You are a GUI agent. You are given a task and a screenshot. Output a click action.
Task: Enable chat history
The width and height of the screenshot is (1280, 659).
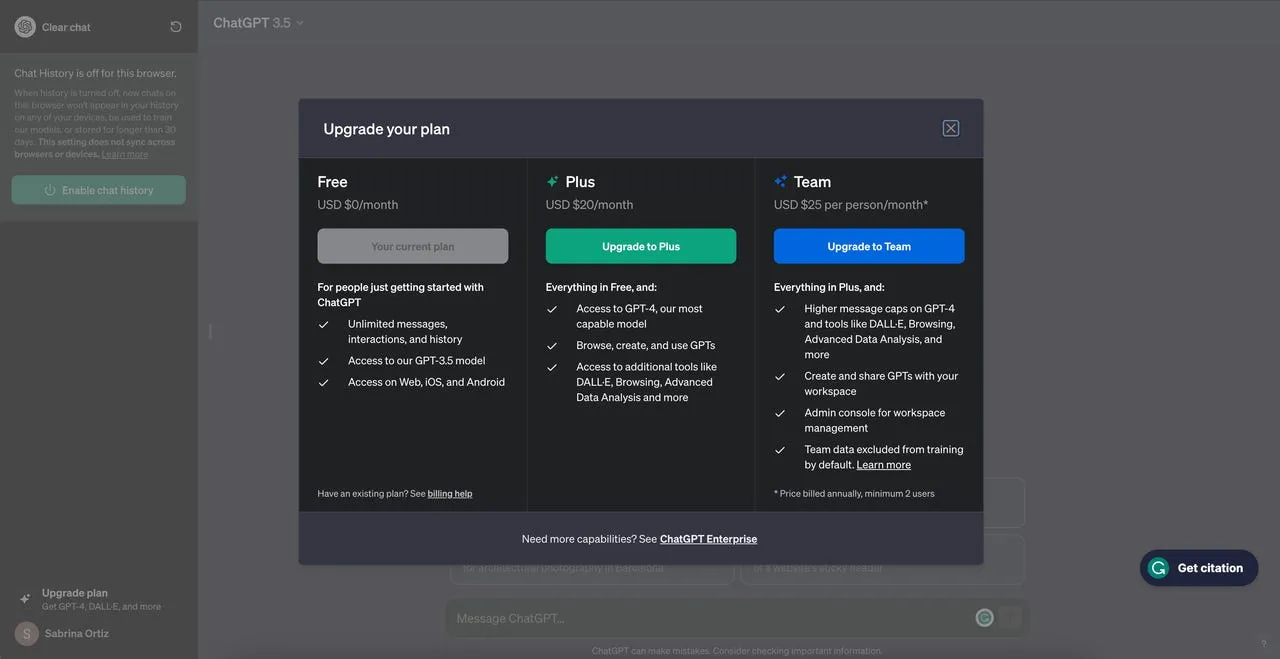pos(98,190)
